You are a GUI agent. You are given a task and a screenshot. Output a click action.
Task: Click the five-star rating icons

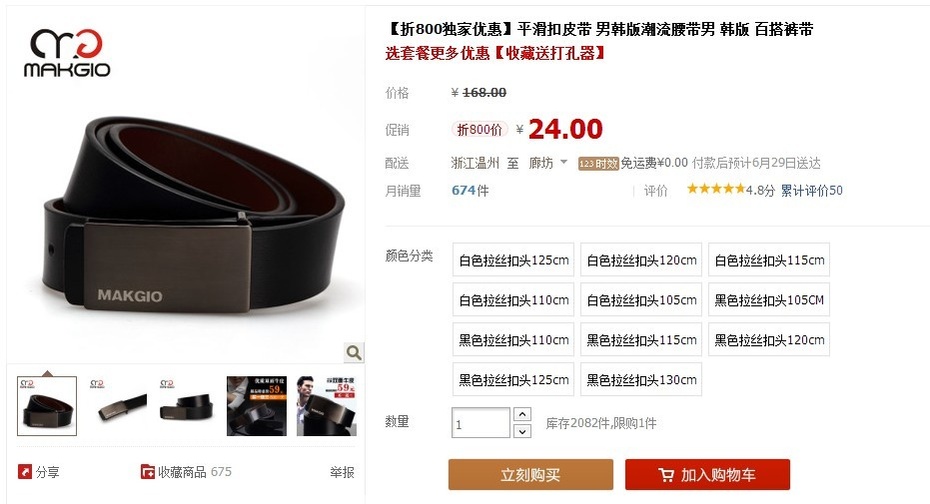tap(715, 189)
